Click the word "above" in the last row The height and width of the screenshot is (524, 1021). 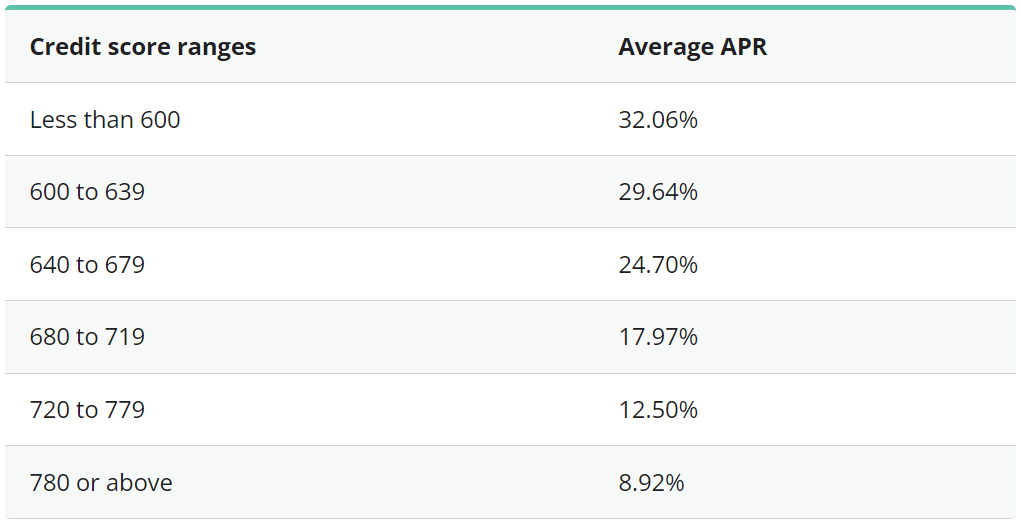[x=139, y=483]
